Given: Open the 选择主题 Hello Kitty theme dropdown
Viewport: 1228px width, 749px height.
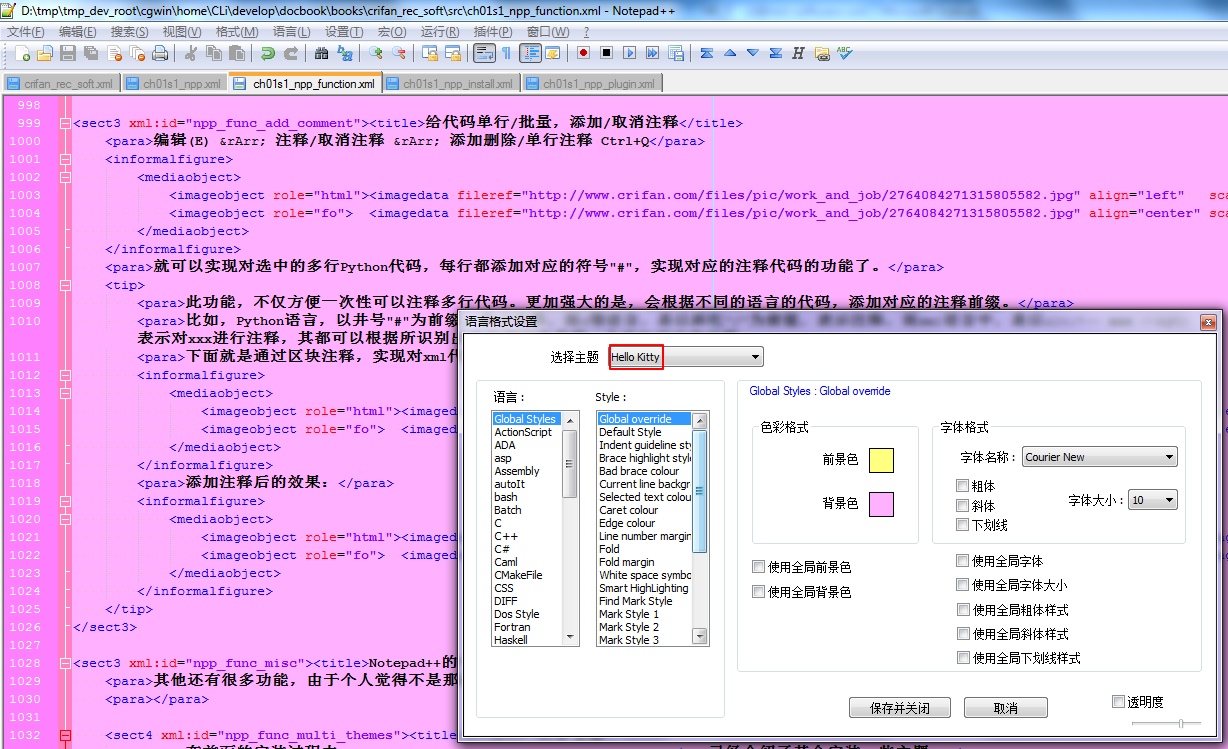Looking at the screenshot, I should click(686, 357).
